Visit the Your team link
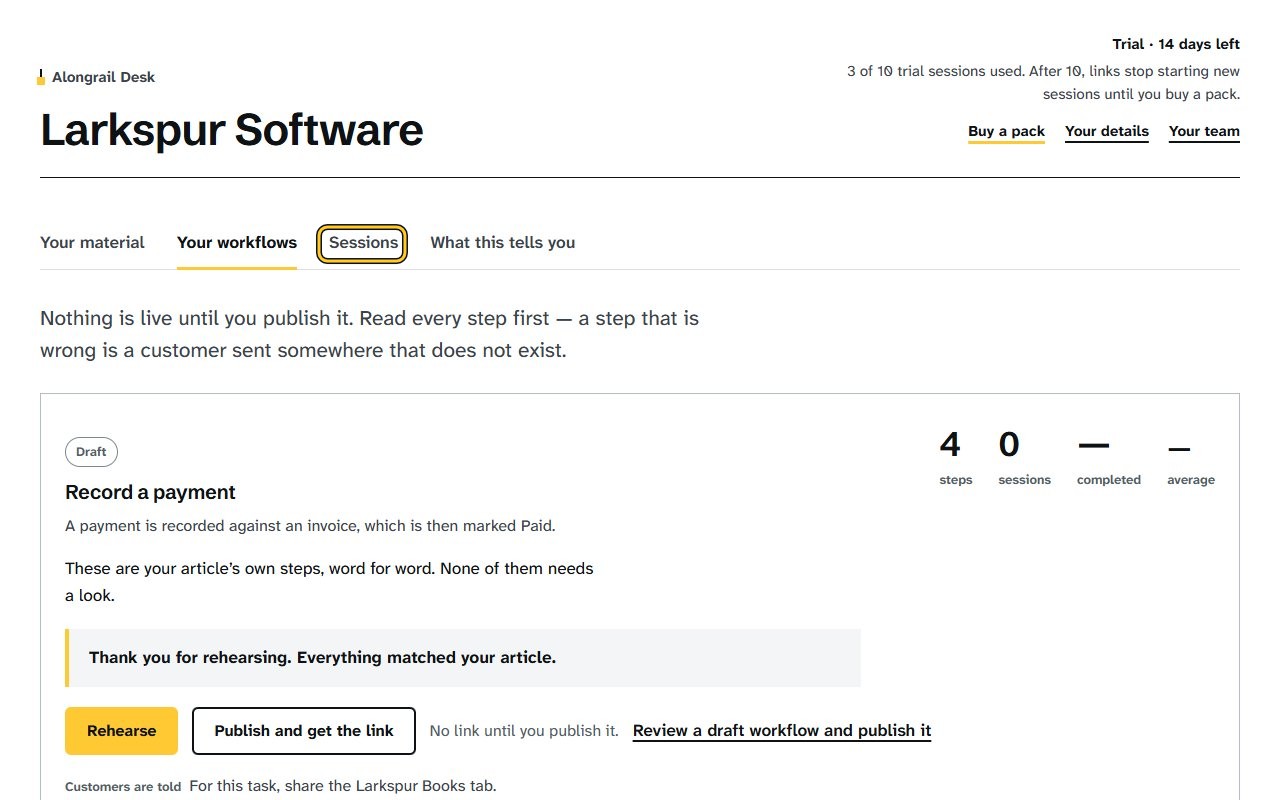The width and height of the screenshot is (1280, 800). click(1204, 131)
